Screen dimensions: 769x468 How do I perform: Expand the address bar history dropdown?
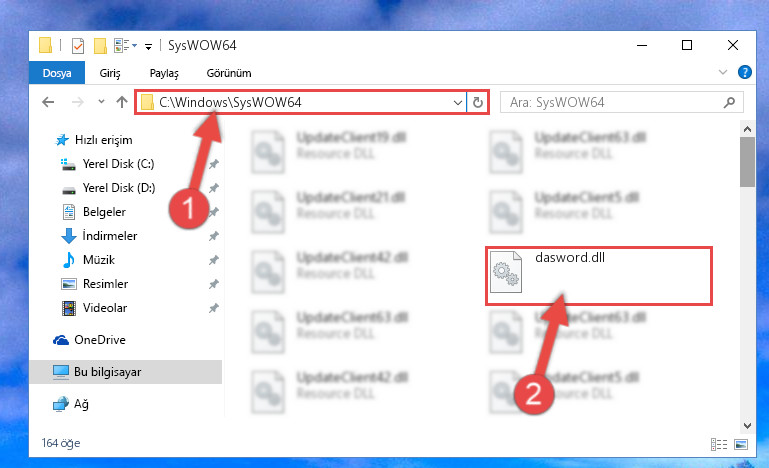click(458, 102)
